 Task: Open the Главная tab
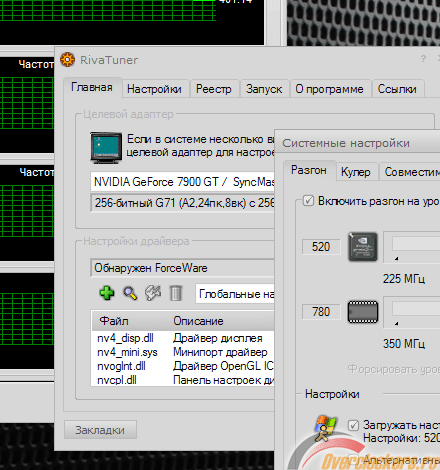(92, 87)
